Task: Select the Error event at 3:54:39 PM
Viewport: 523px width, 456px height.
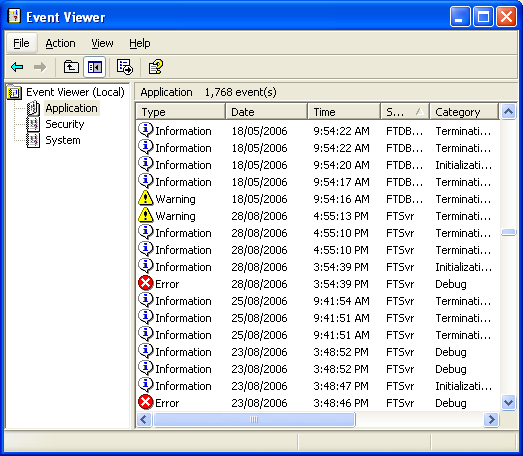Action: tap(317, 284)
